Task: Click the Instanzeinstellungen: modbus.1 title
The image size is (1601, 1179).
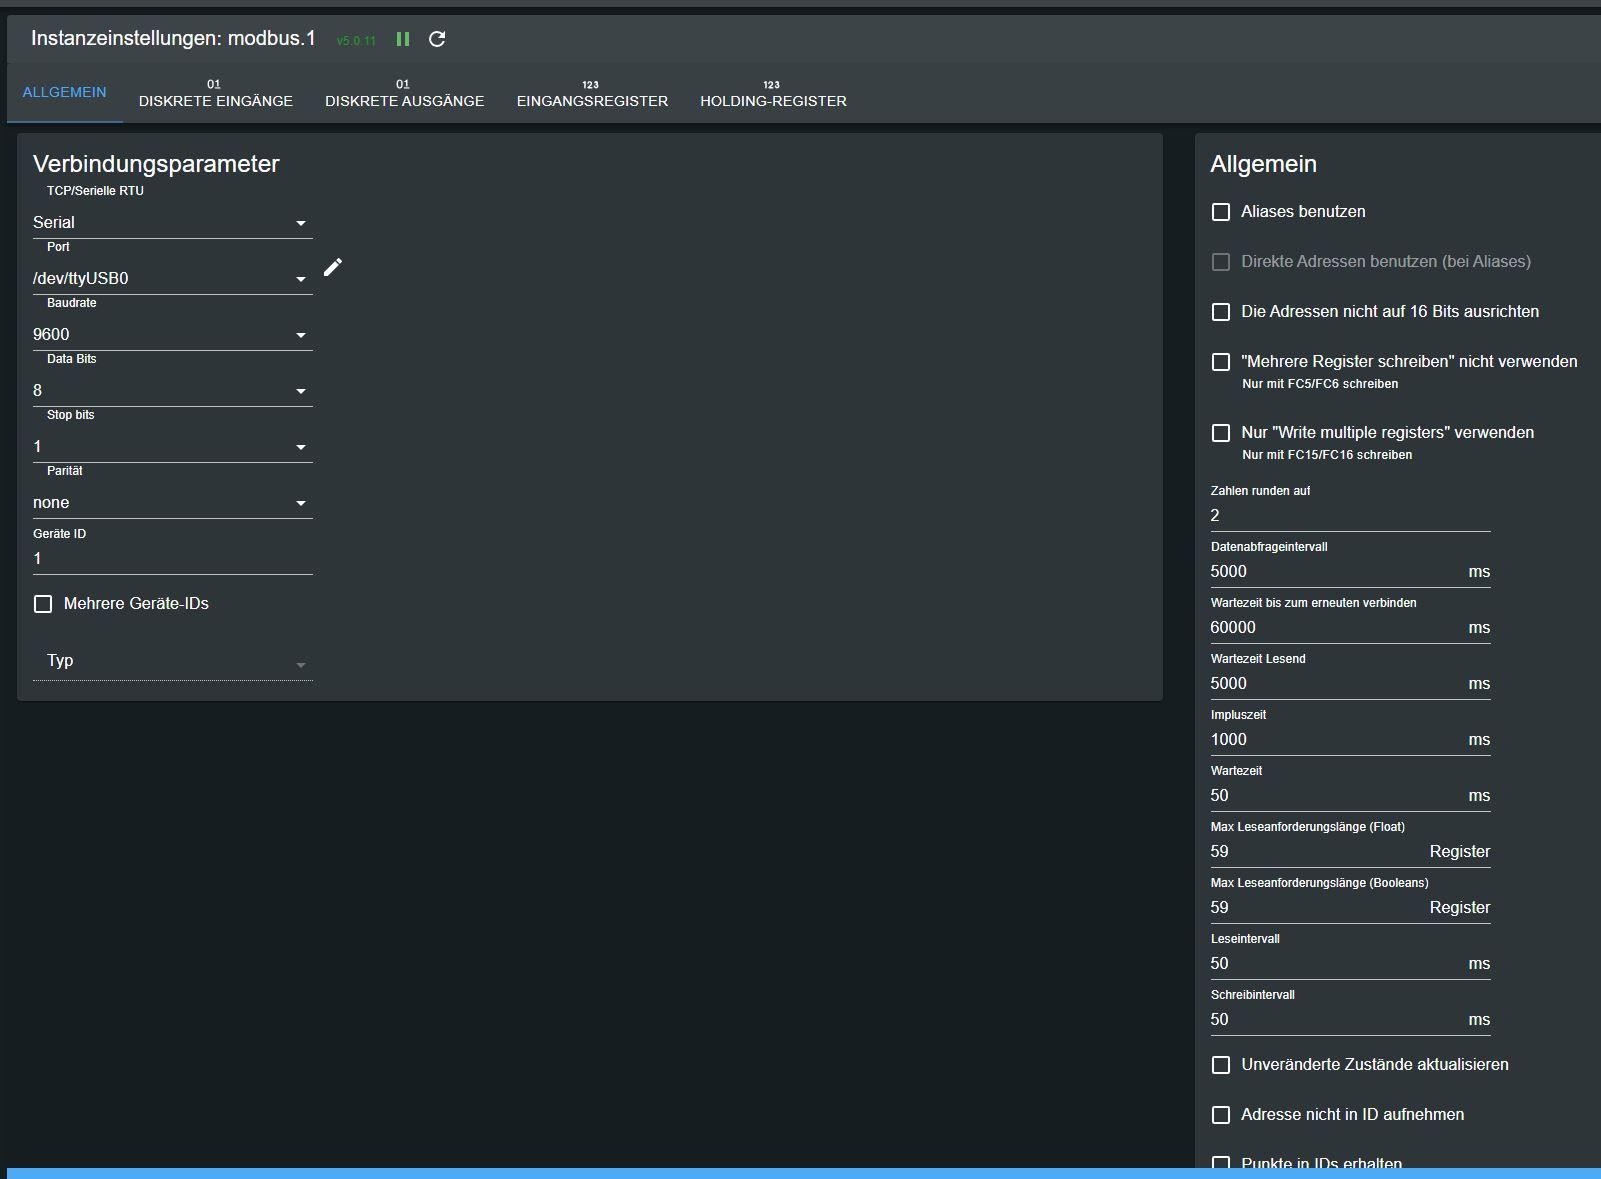Action: [173, 38]
